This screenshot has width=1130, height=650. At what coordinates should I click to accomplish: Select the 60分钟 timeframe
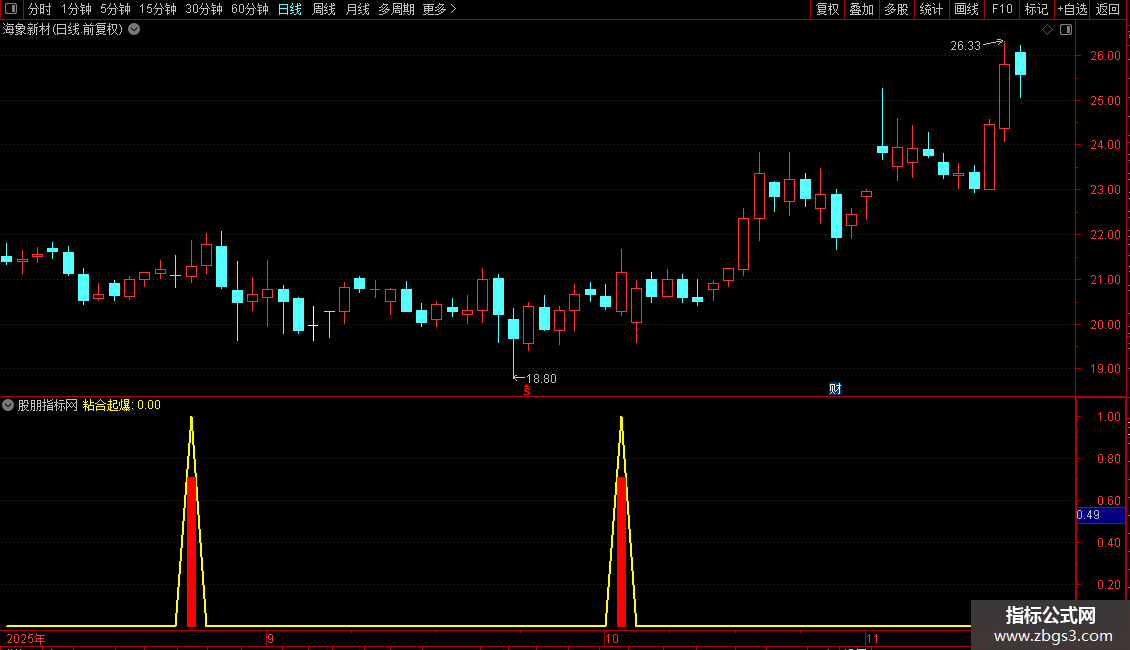[250, 9]
